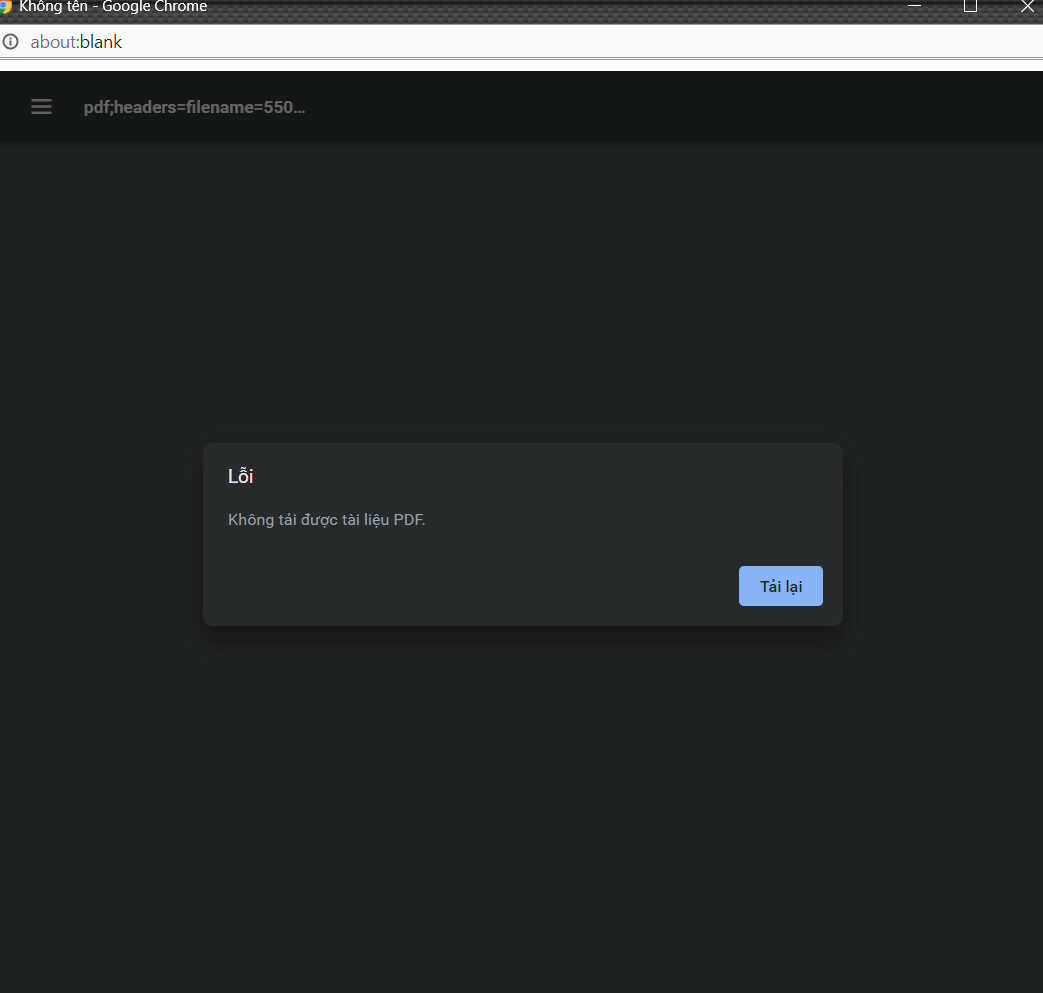Viewport: 1043px width, 993px height.
Task: Open the PDF viewer sidebar hamburger menu
Action: (41, 107)
